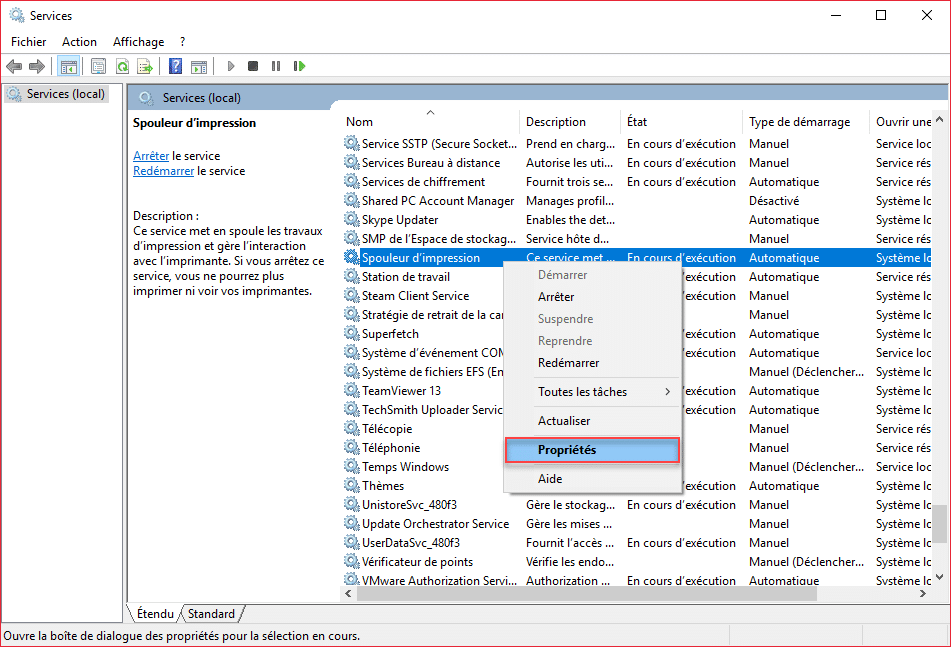Click the Arrêter le service link
The width and height of the screenshot is (951, 647).
click(x=151, y=156)
